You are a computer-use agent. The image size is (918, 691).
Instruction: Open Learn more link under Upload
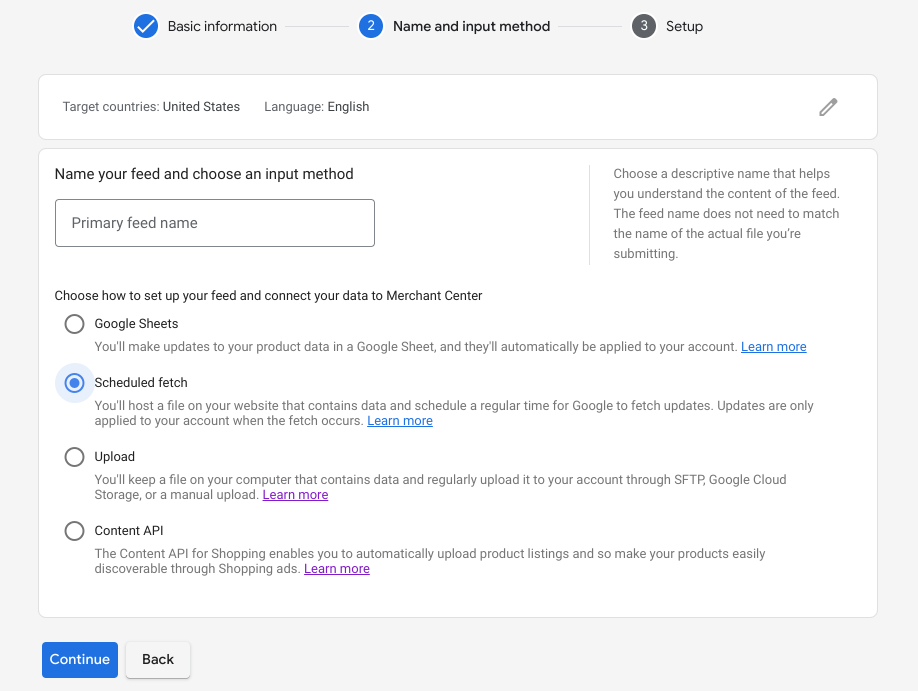pyautogui.click(x=295, y=495)
